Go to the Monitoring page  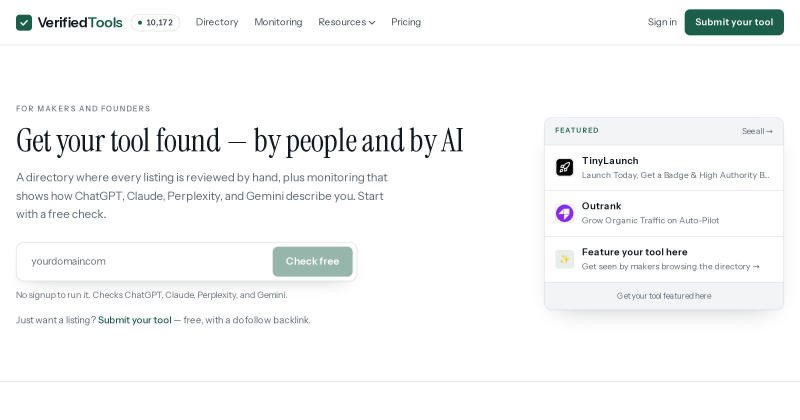278,22
